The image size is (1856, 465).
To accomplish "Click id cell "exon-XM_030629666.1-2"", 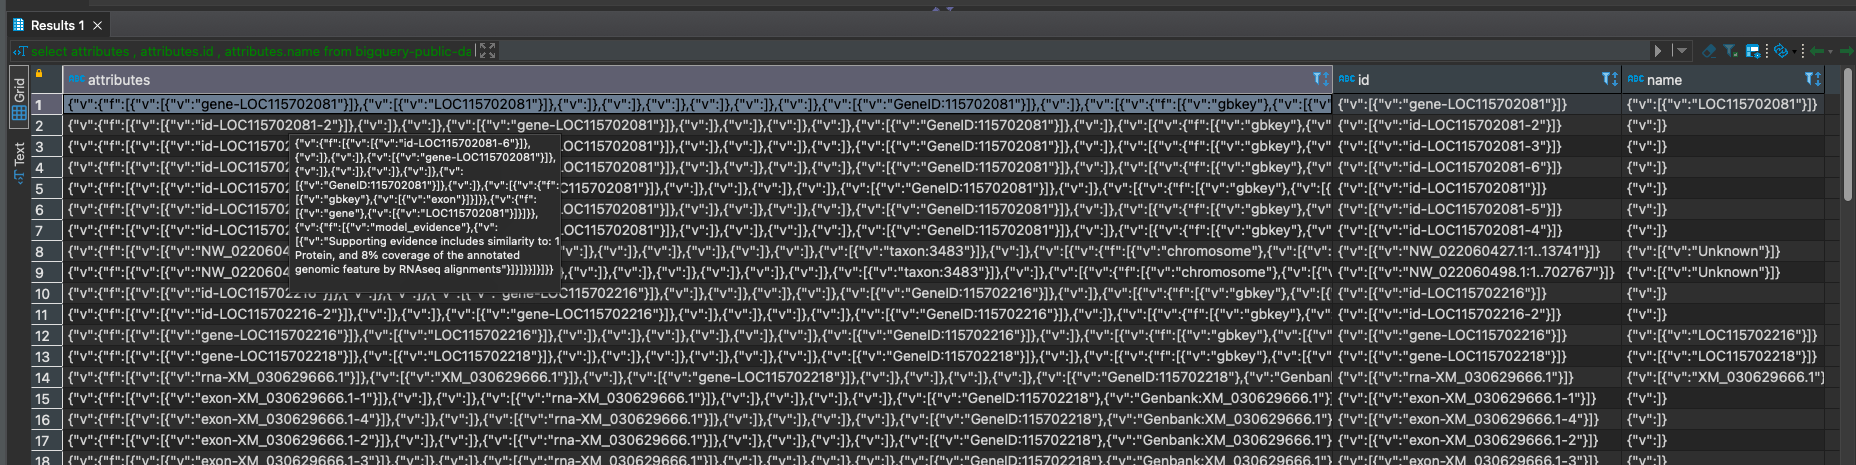I will 1477,440.
